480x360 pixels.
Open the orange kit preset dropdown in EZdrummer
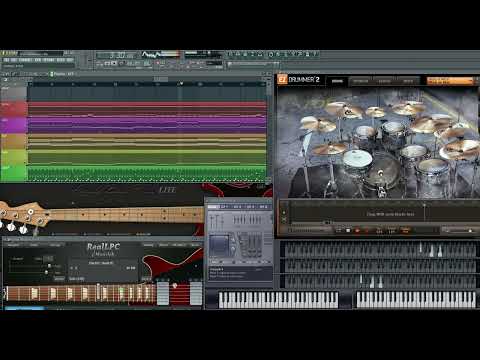point(451,81)
